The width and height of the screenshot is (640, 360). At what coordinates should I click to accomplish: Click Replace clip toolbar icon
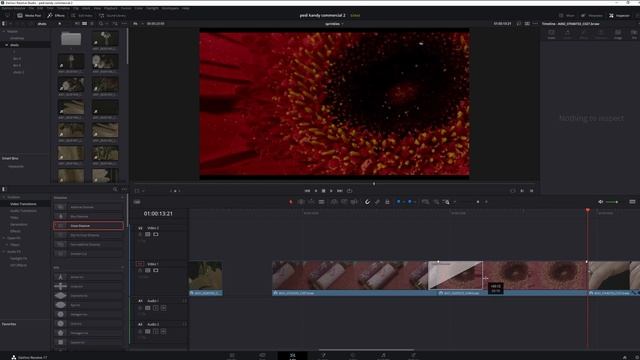[354, 202]
